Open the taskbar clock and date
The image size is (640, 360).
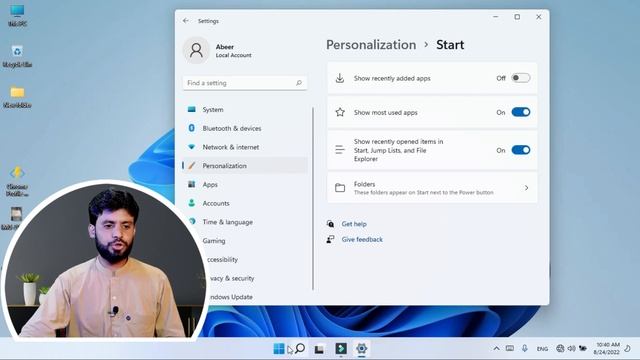point(607,348)
